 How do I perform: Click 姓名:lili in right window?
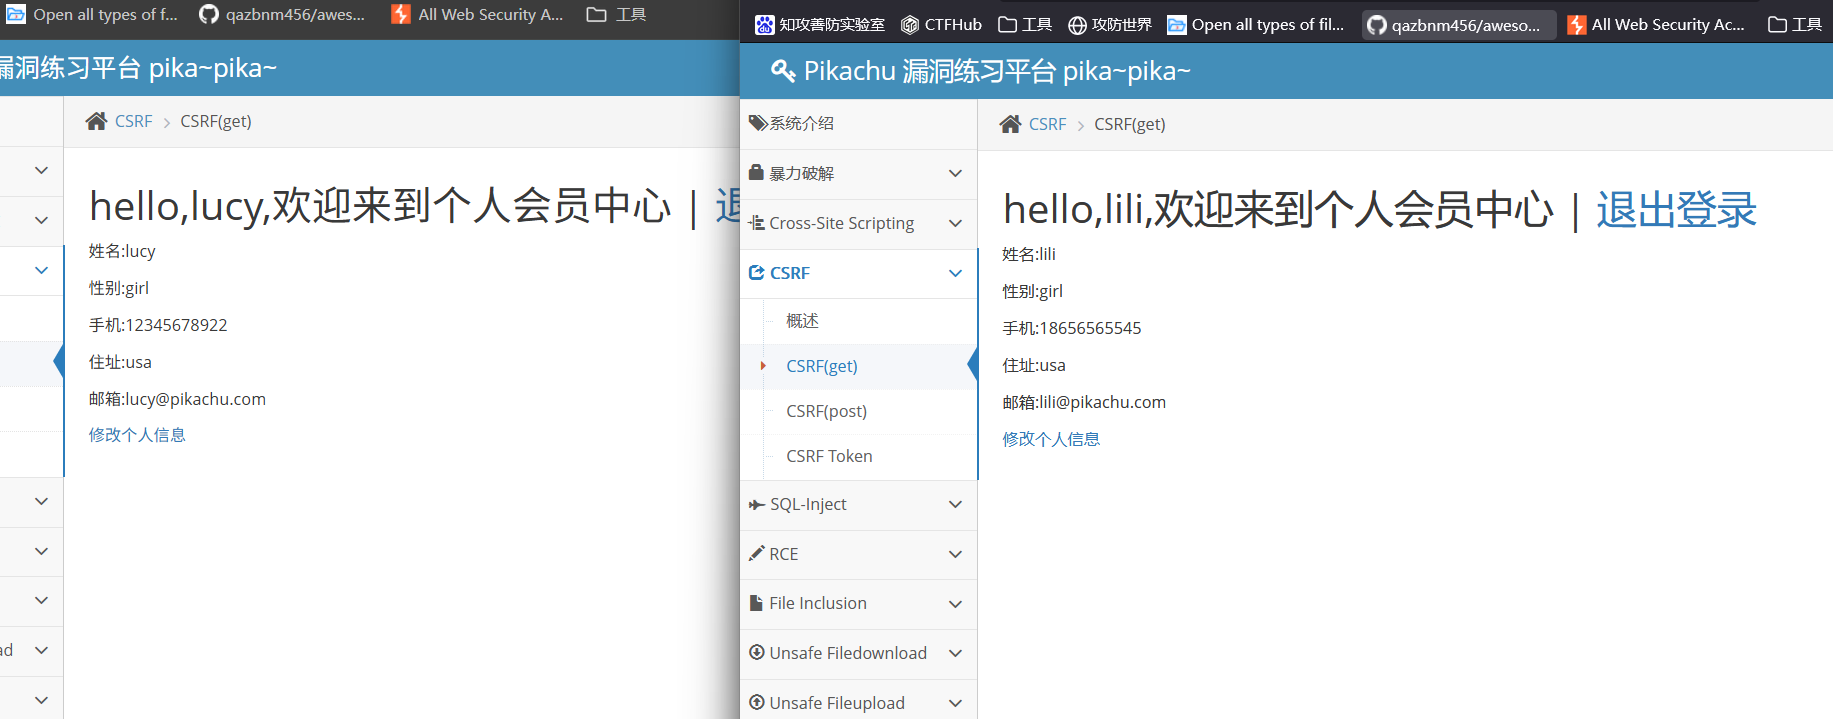(x=1029, y=254)
